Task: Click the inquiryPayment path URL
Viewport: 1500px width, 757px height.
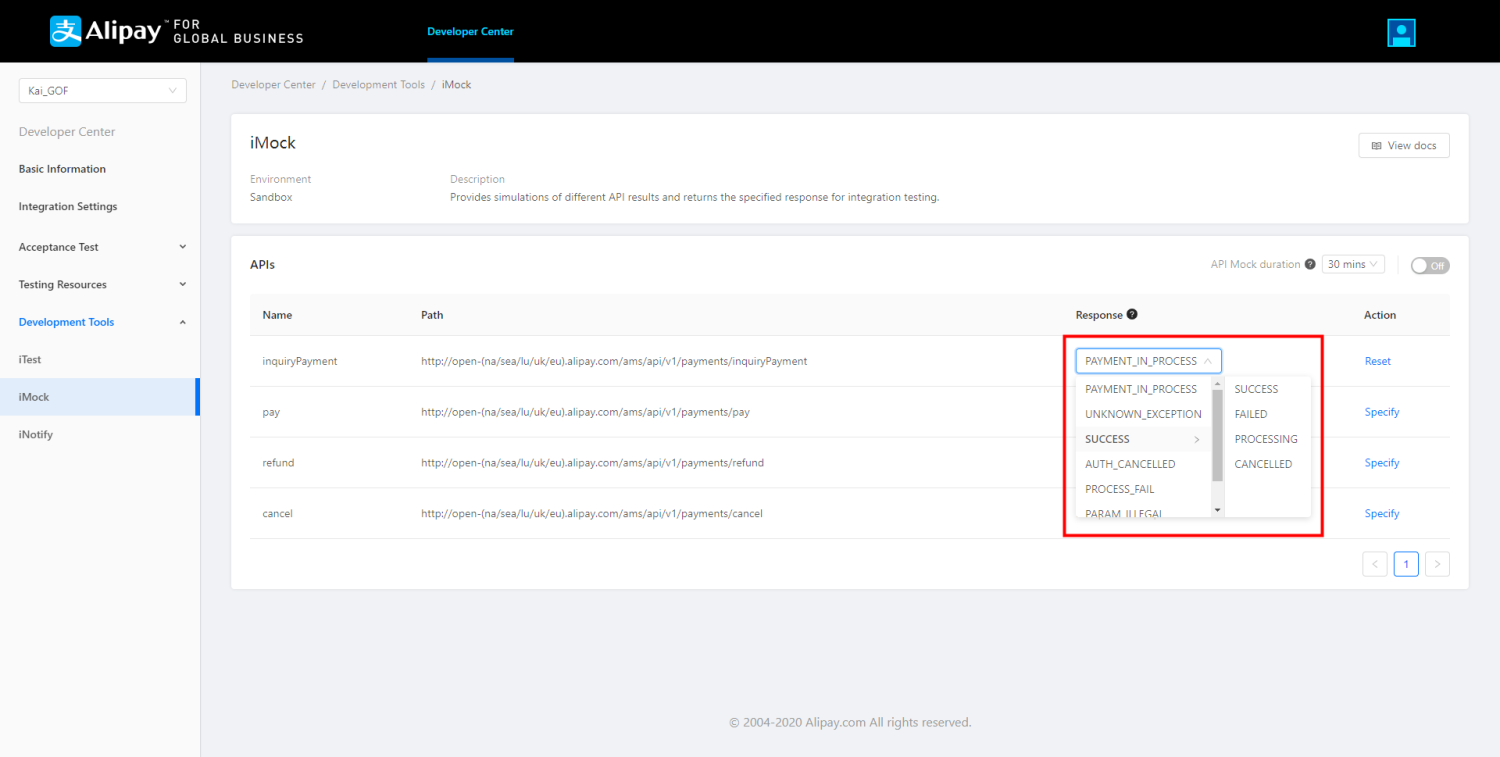Action: [614, 361]
